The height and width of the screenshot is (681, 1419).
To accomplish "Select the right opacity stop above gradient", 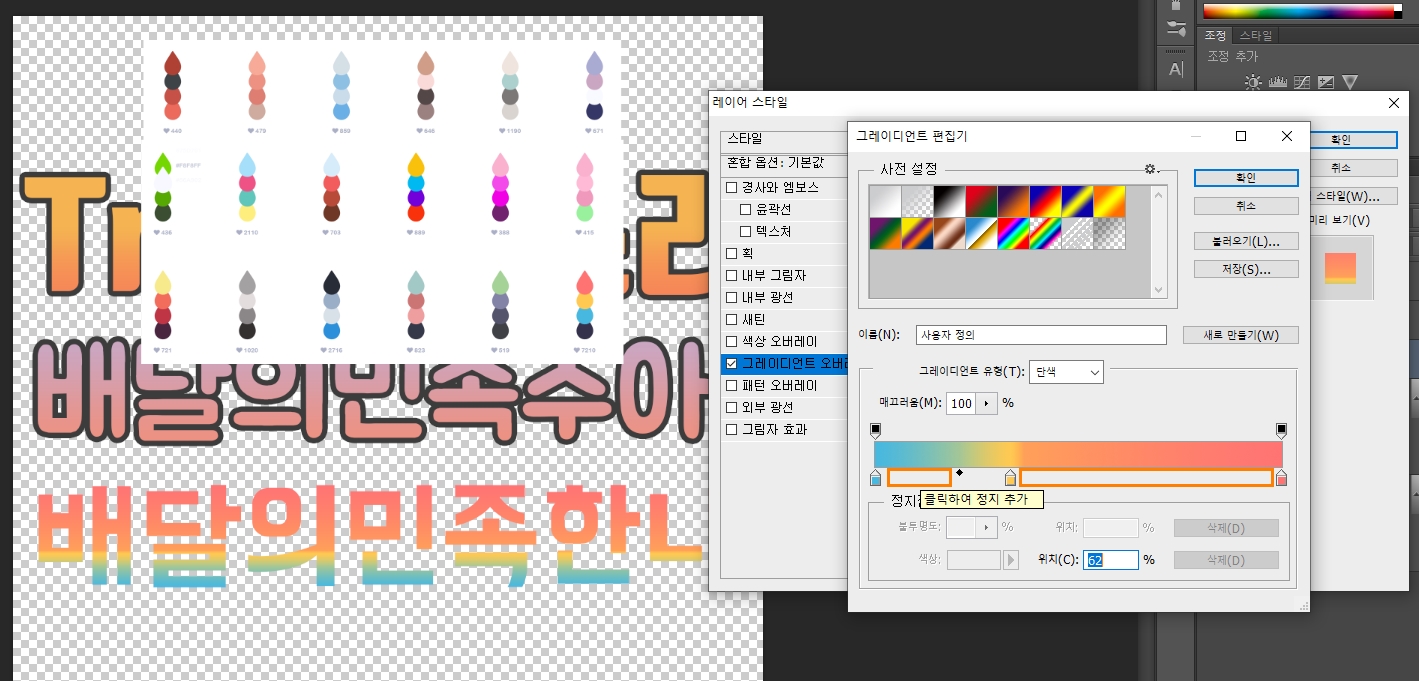I will 1281,431.
